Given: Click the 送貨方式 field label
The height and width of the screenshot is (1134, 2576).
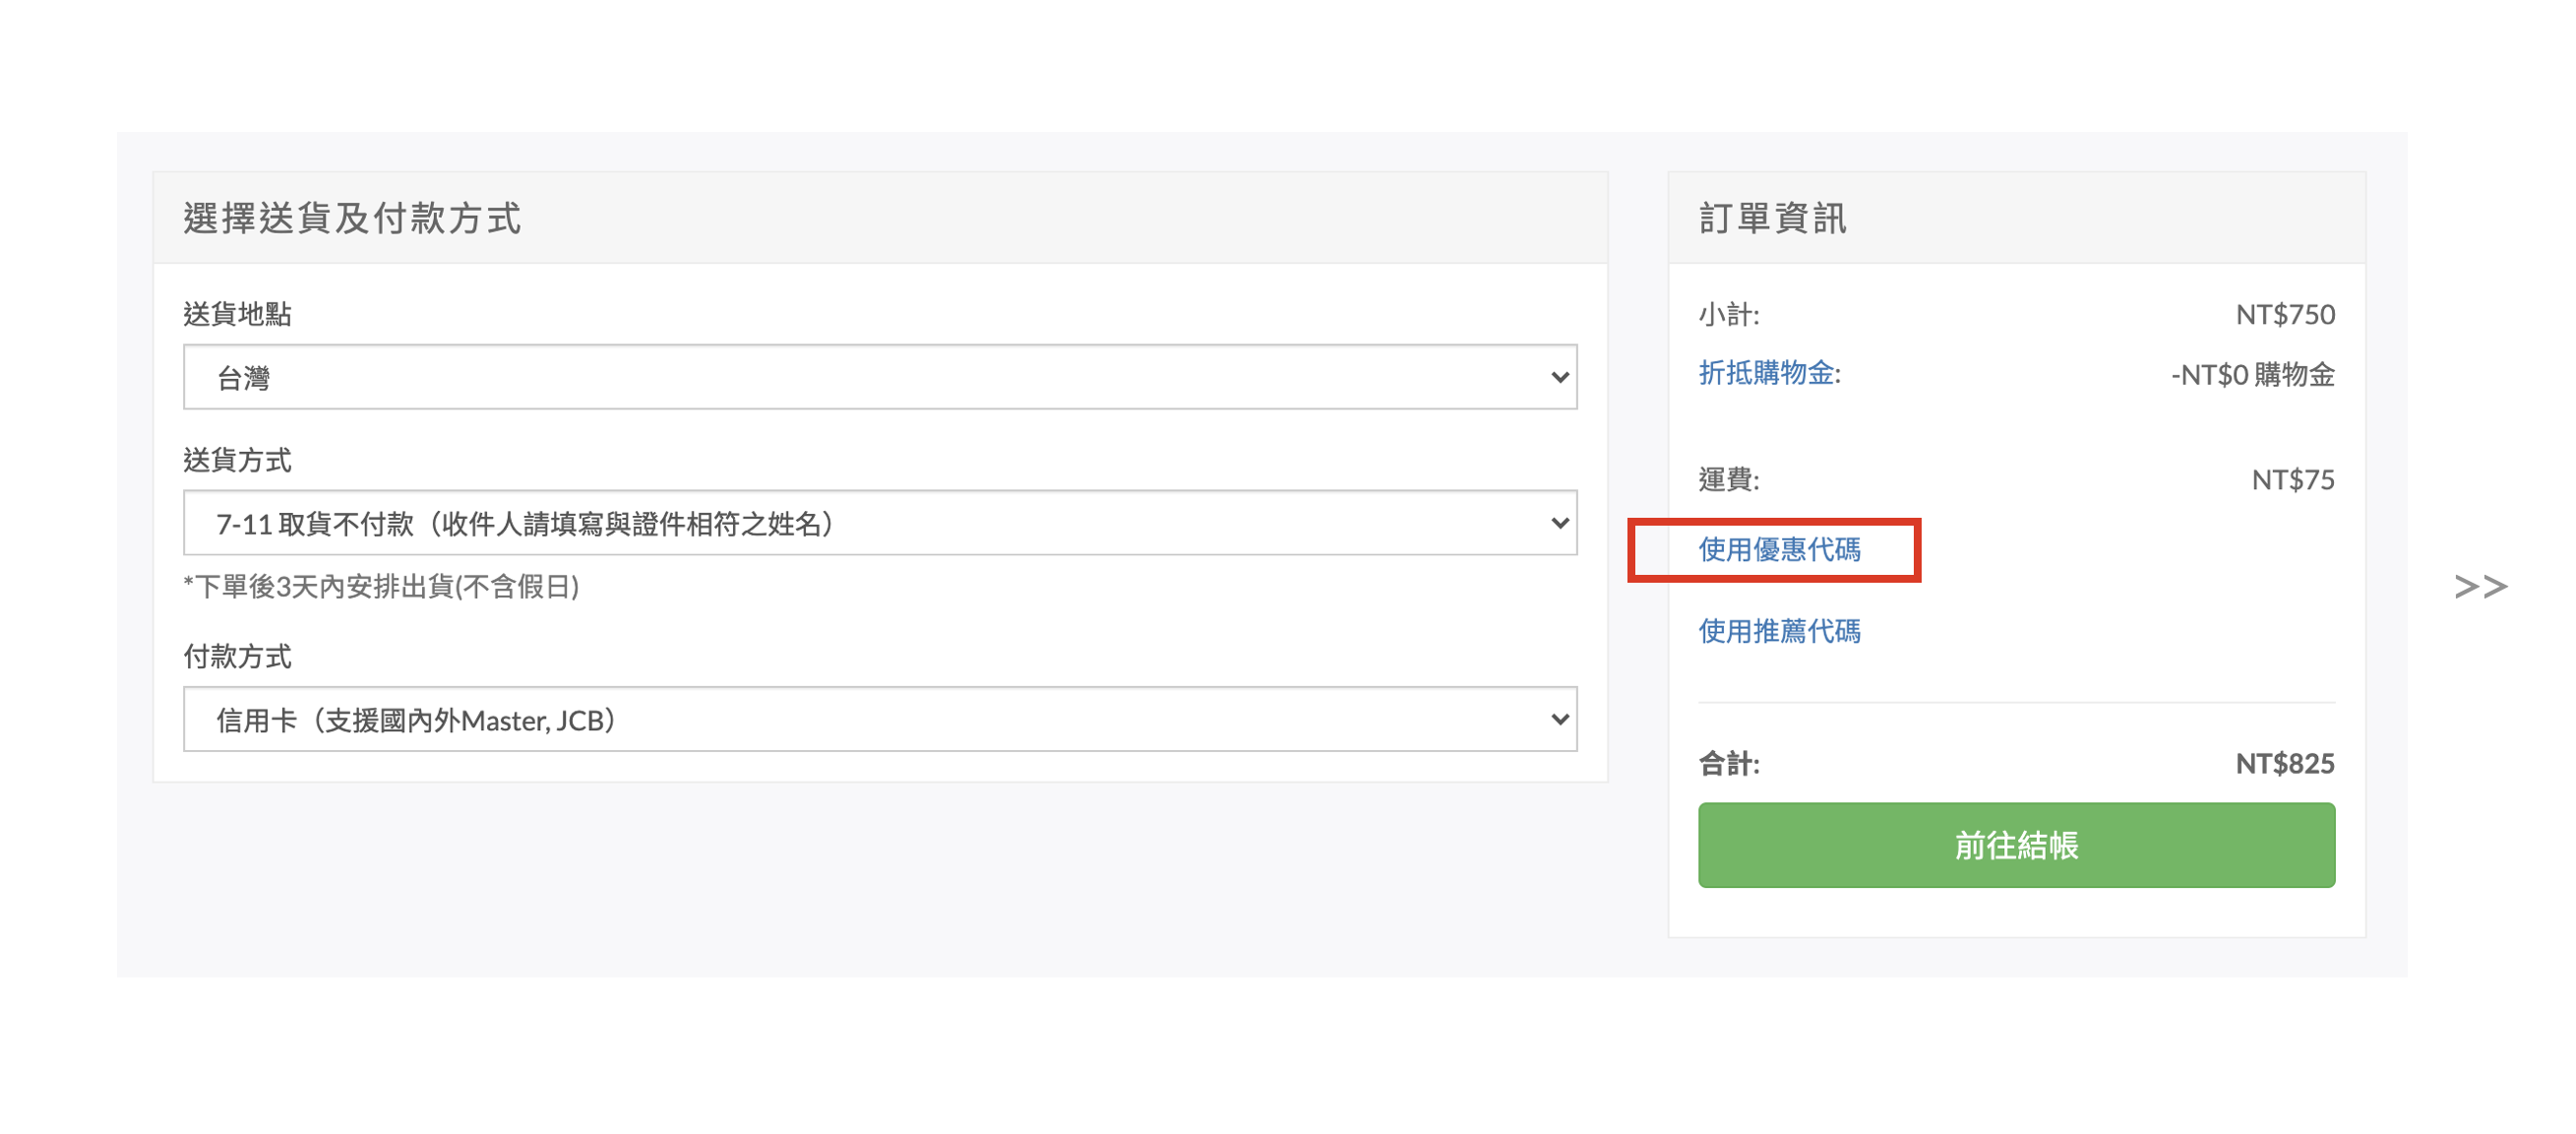Looking at the screenshot, I should point(237,460).
